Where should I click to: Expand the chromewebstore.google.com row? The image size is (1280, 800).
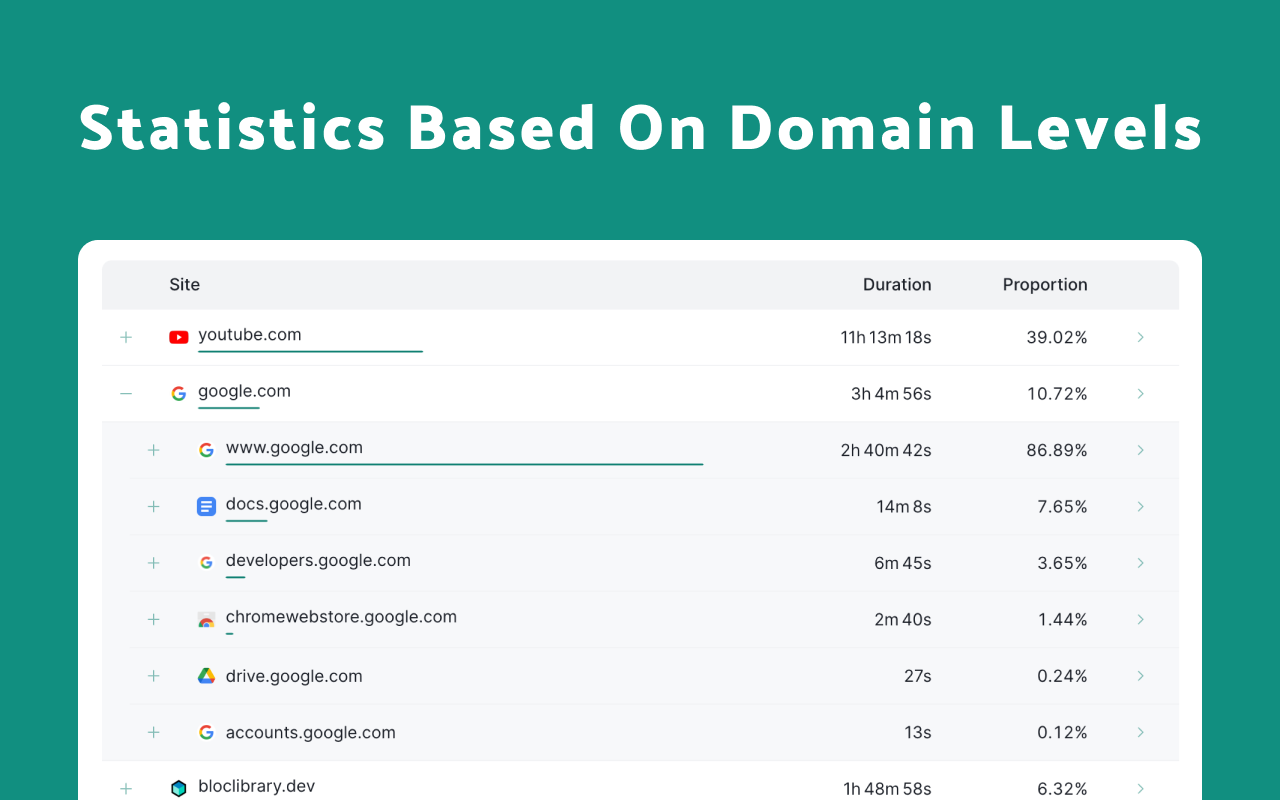[153, 620]
